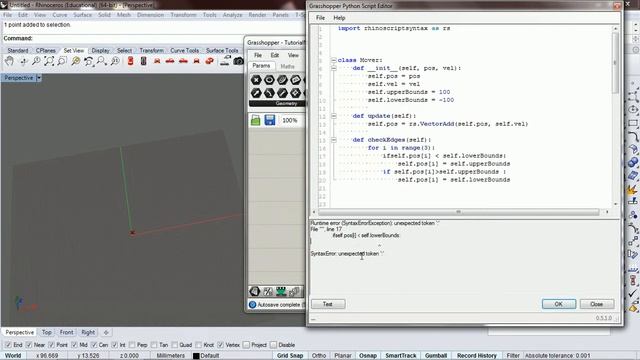
Task: Open the 100% zoom dropdown in Grasshopper
Action: coord(292,120)
